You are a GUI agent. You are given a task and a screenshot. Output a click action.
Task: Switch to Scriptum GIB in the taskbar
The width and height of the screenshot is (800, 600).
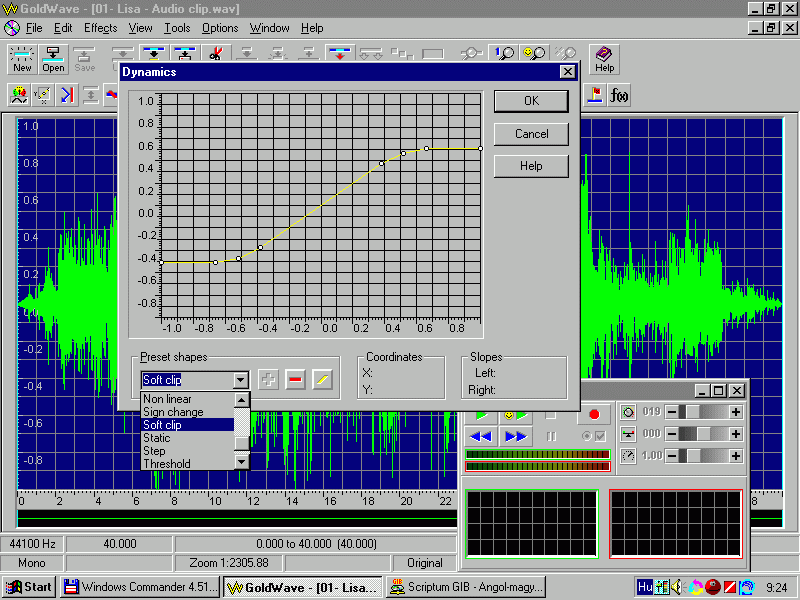466,587
